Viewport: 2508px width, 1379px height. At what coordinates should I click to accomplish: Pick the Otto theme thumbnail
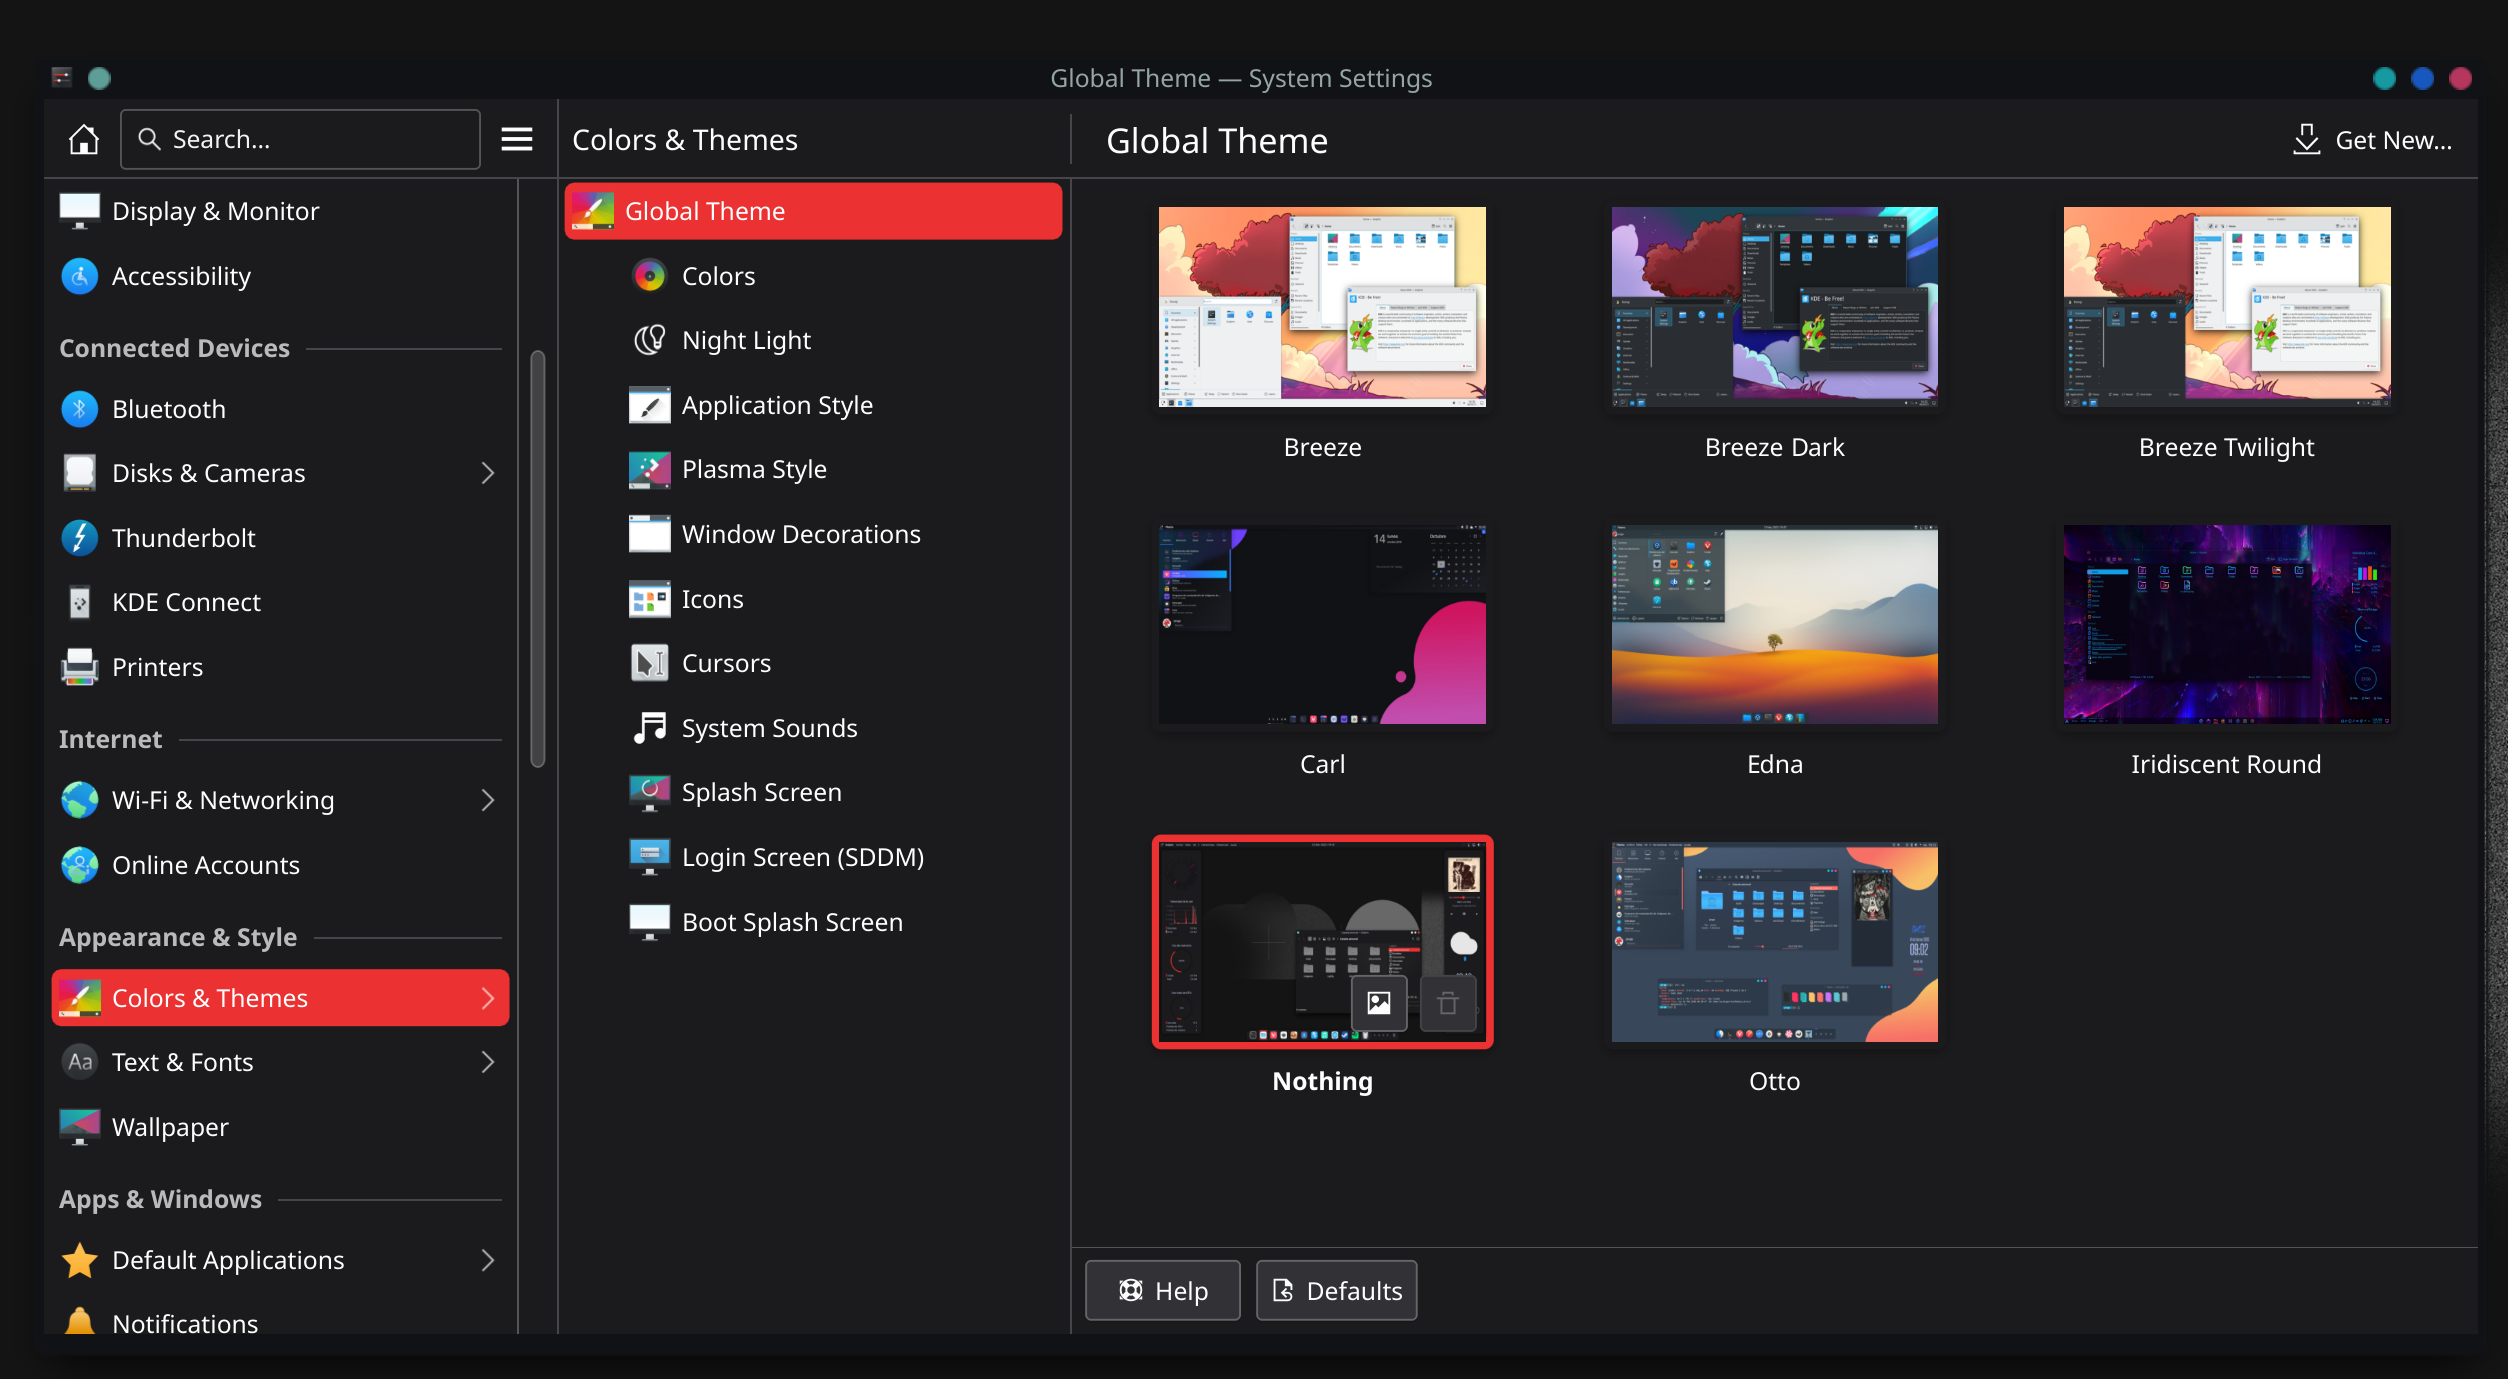pos(1774,942)
